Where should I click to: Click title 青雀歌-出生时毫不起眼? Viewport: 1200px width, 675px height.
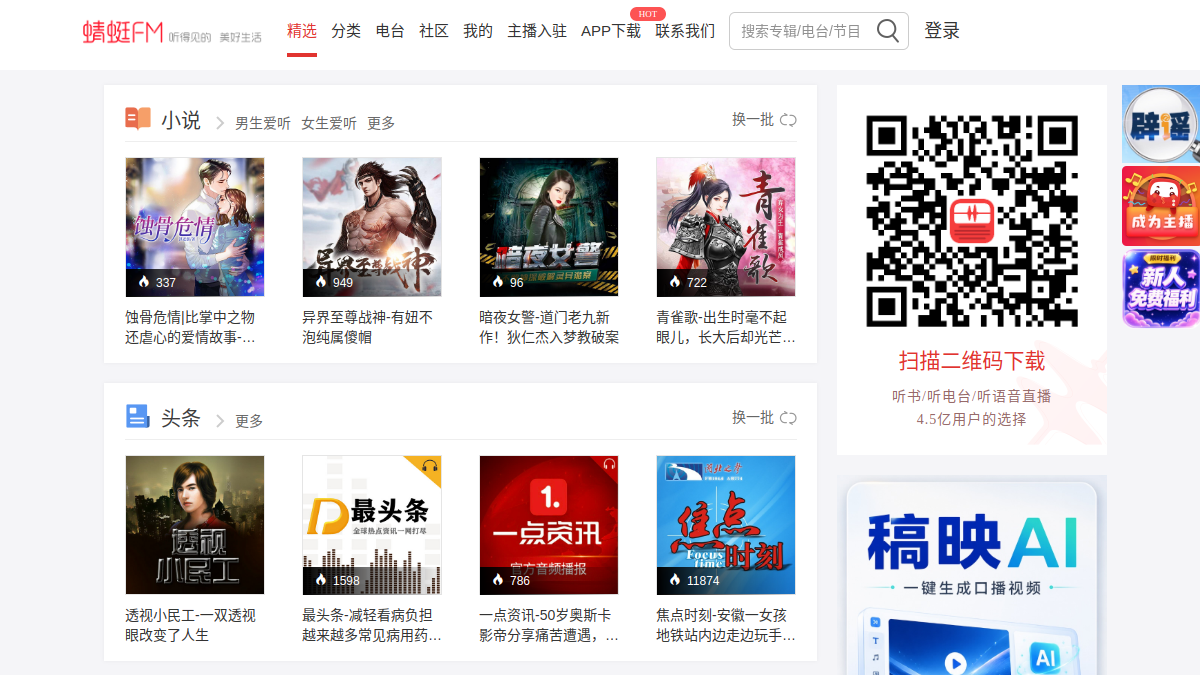click(726, 327)
